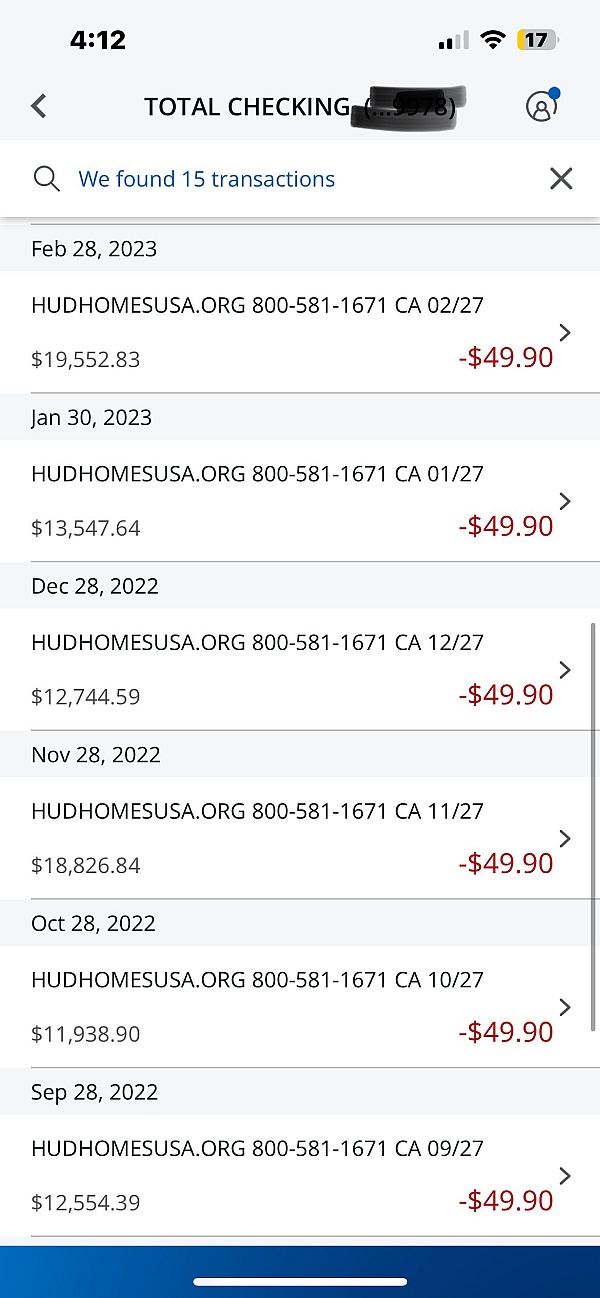Tap the battery indicator in status bar

538,40
